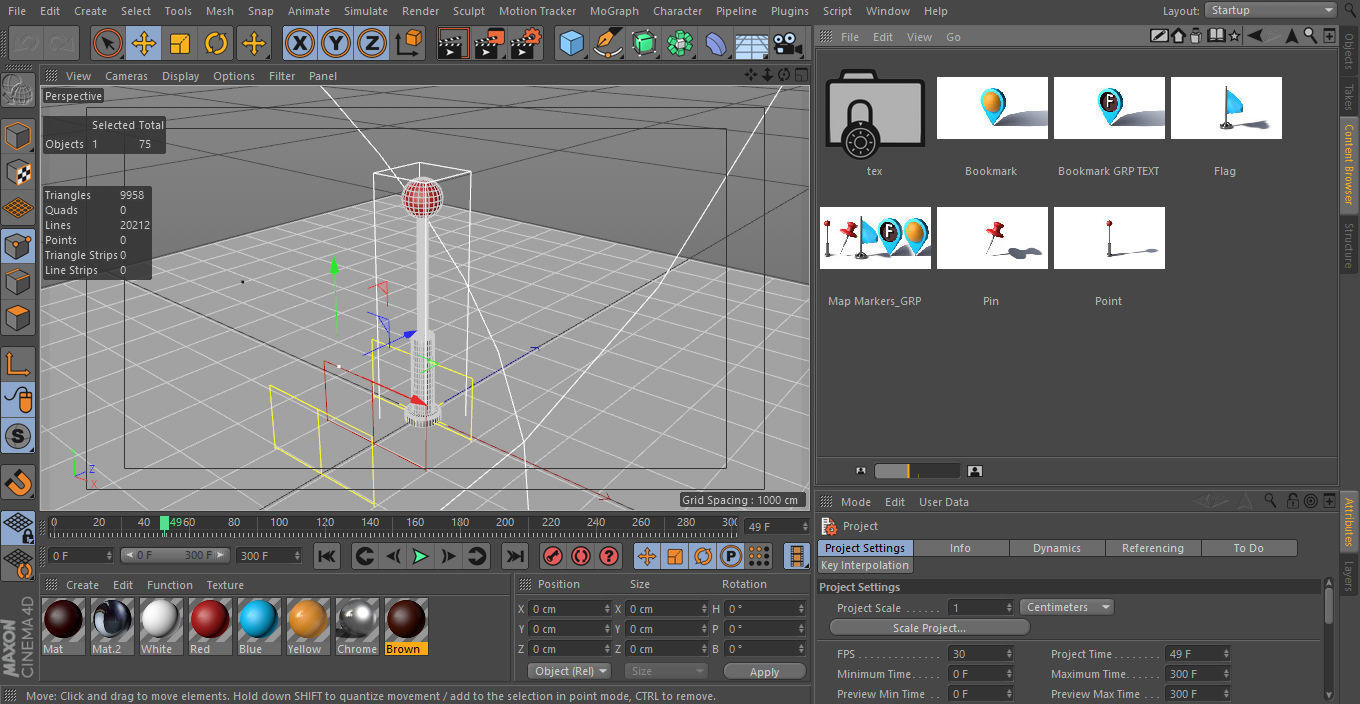Open Edit Render Settings icon
The width and height of the screenshot is (1360, 704).
click(x=526, y=43)
